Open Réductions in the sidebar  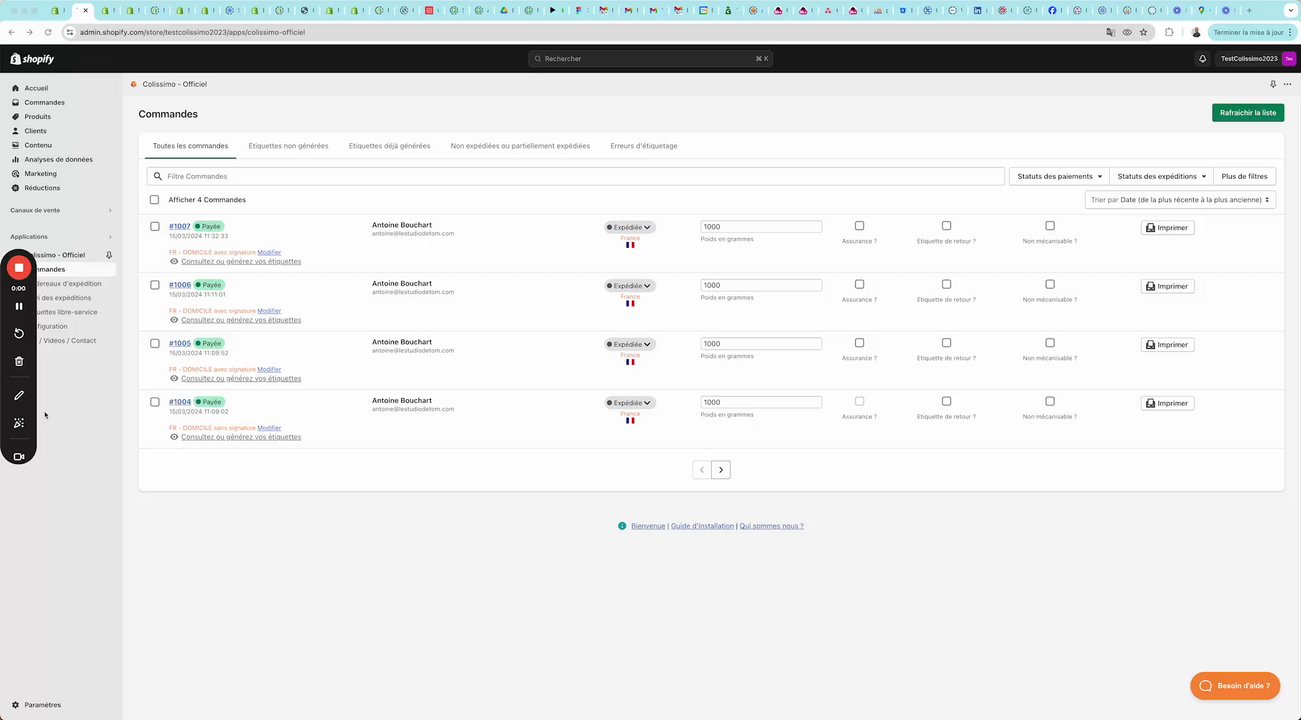click(42, 188)
